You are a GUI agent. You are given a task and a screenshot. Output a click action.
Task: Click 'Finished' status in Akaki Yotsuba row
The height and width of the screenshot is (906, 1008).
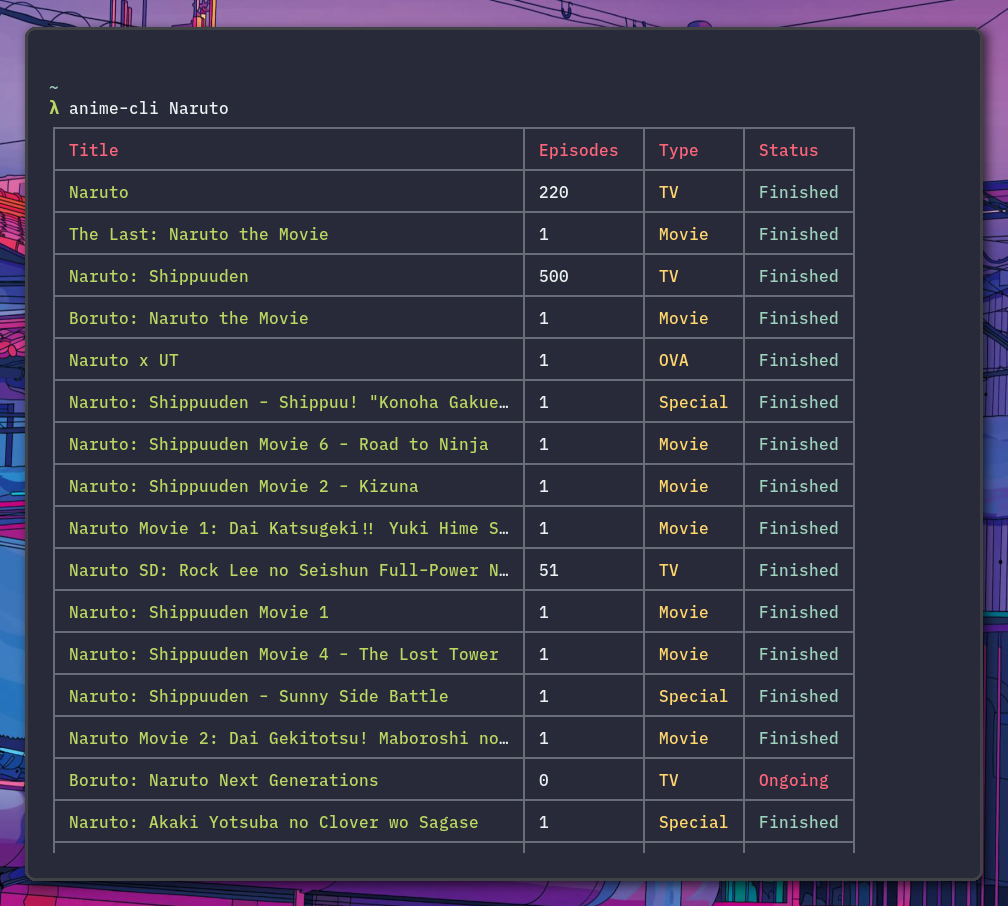click(798, 822)
